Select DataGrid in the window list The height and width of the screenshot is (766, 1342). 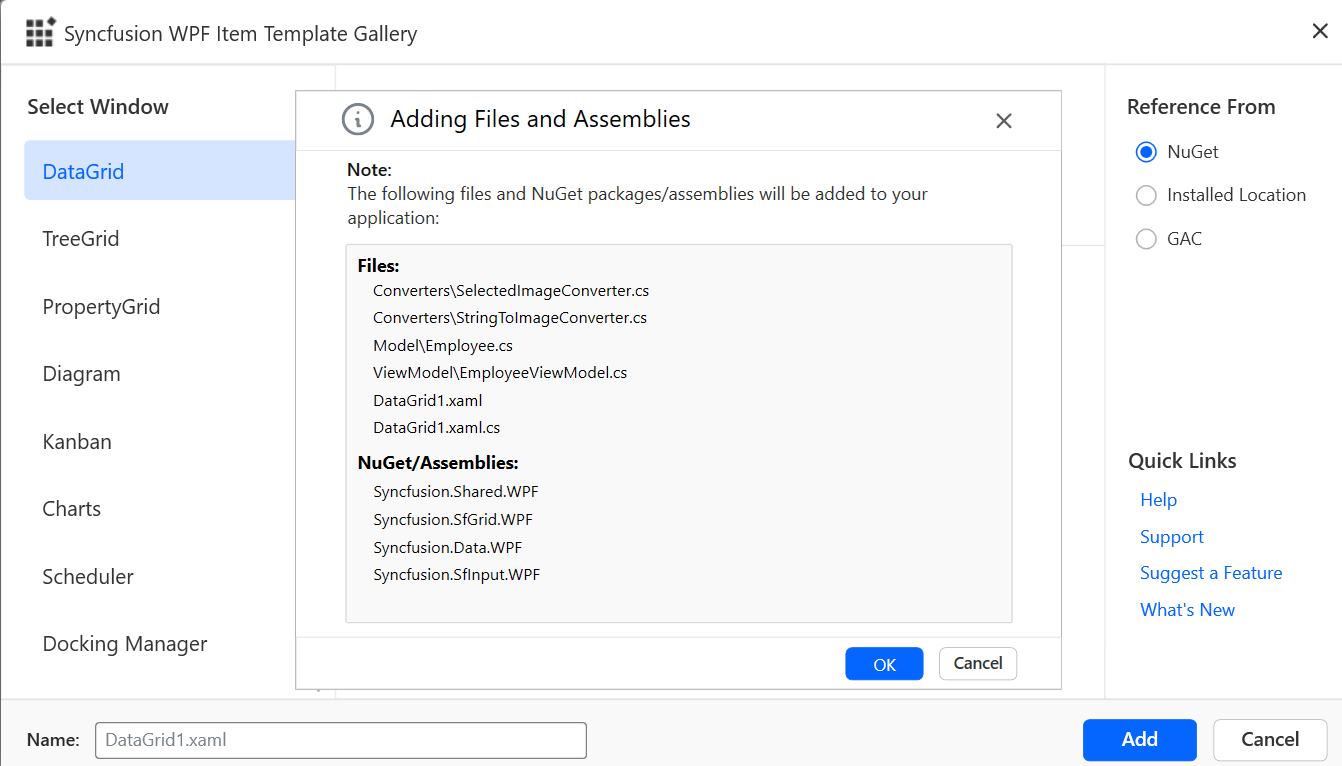83,171
